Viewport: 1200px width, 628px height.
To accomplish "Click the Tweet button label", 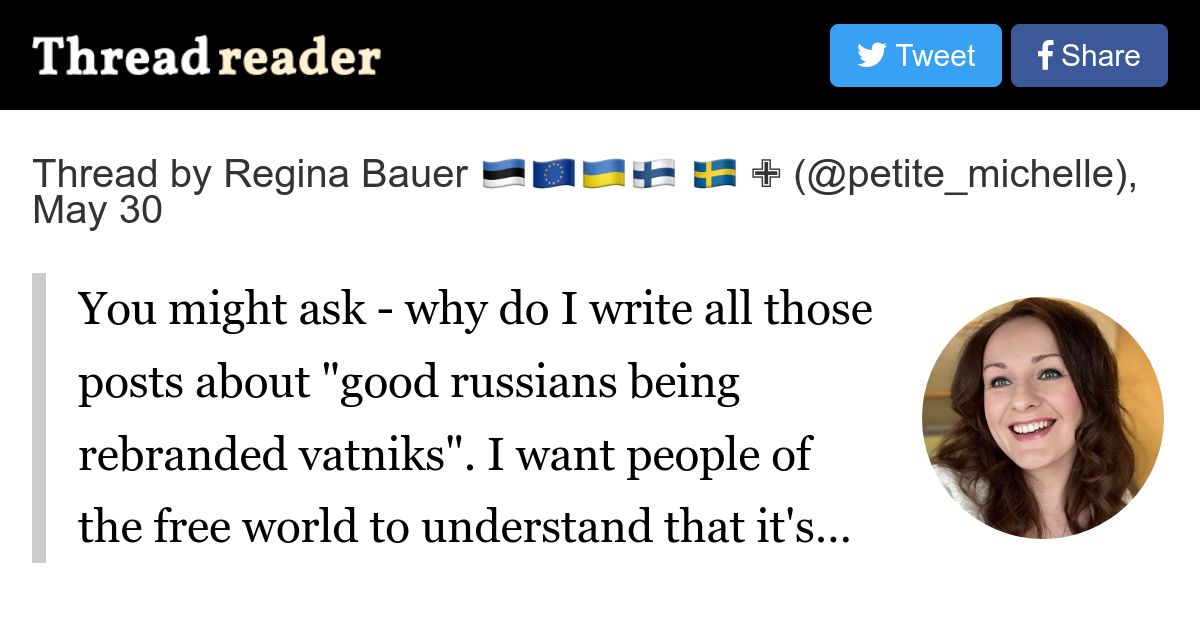I will pyautogui.click(x=935, y=56).
